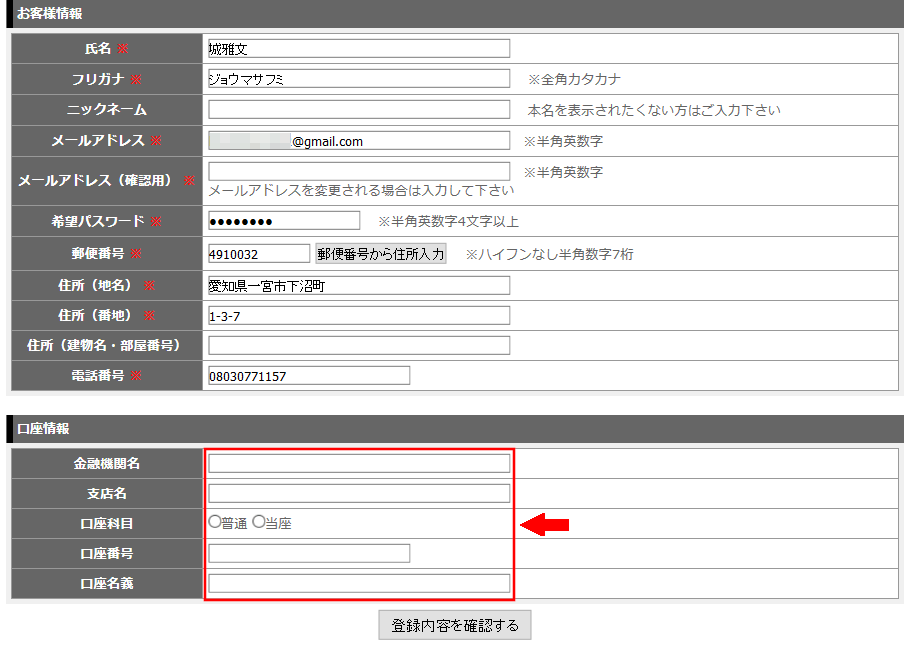
Task: Click the 電話番号 field showing 08030771157
Action: 309,375
